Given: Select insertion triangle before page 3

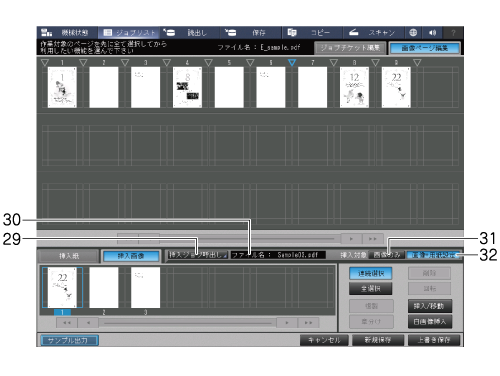Looking at the screenshot, I should 125,62.
